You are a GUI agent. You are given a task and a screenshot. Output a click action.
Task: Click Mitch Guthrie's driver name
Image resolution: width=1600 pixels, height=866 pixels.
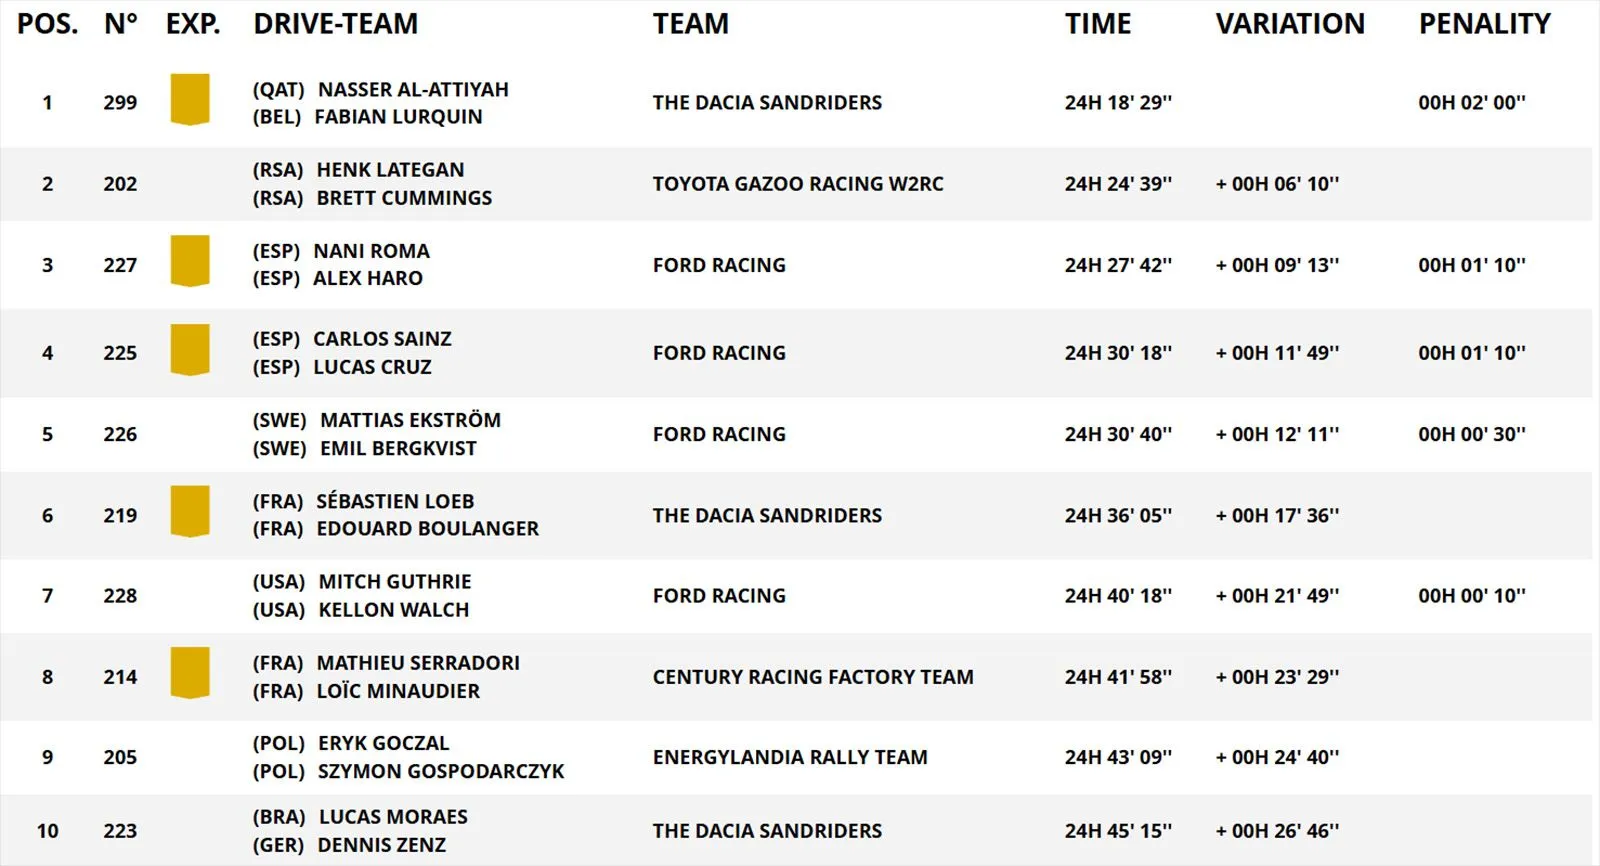394,582
